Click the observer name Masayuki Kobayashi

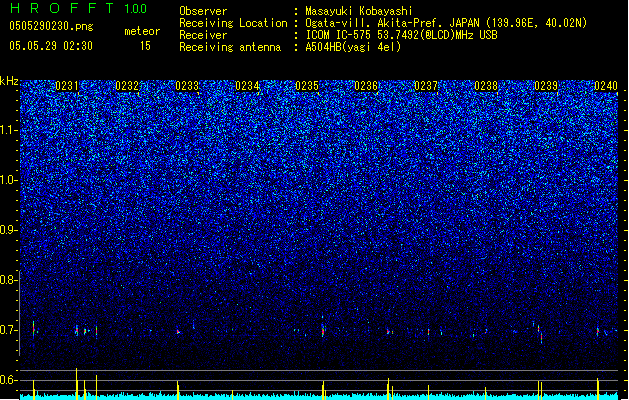coord(358,11)
